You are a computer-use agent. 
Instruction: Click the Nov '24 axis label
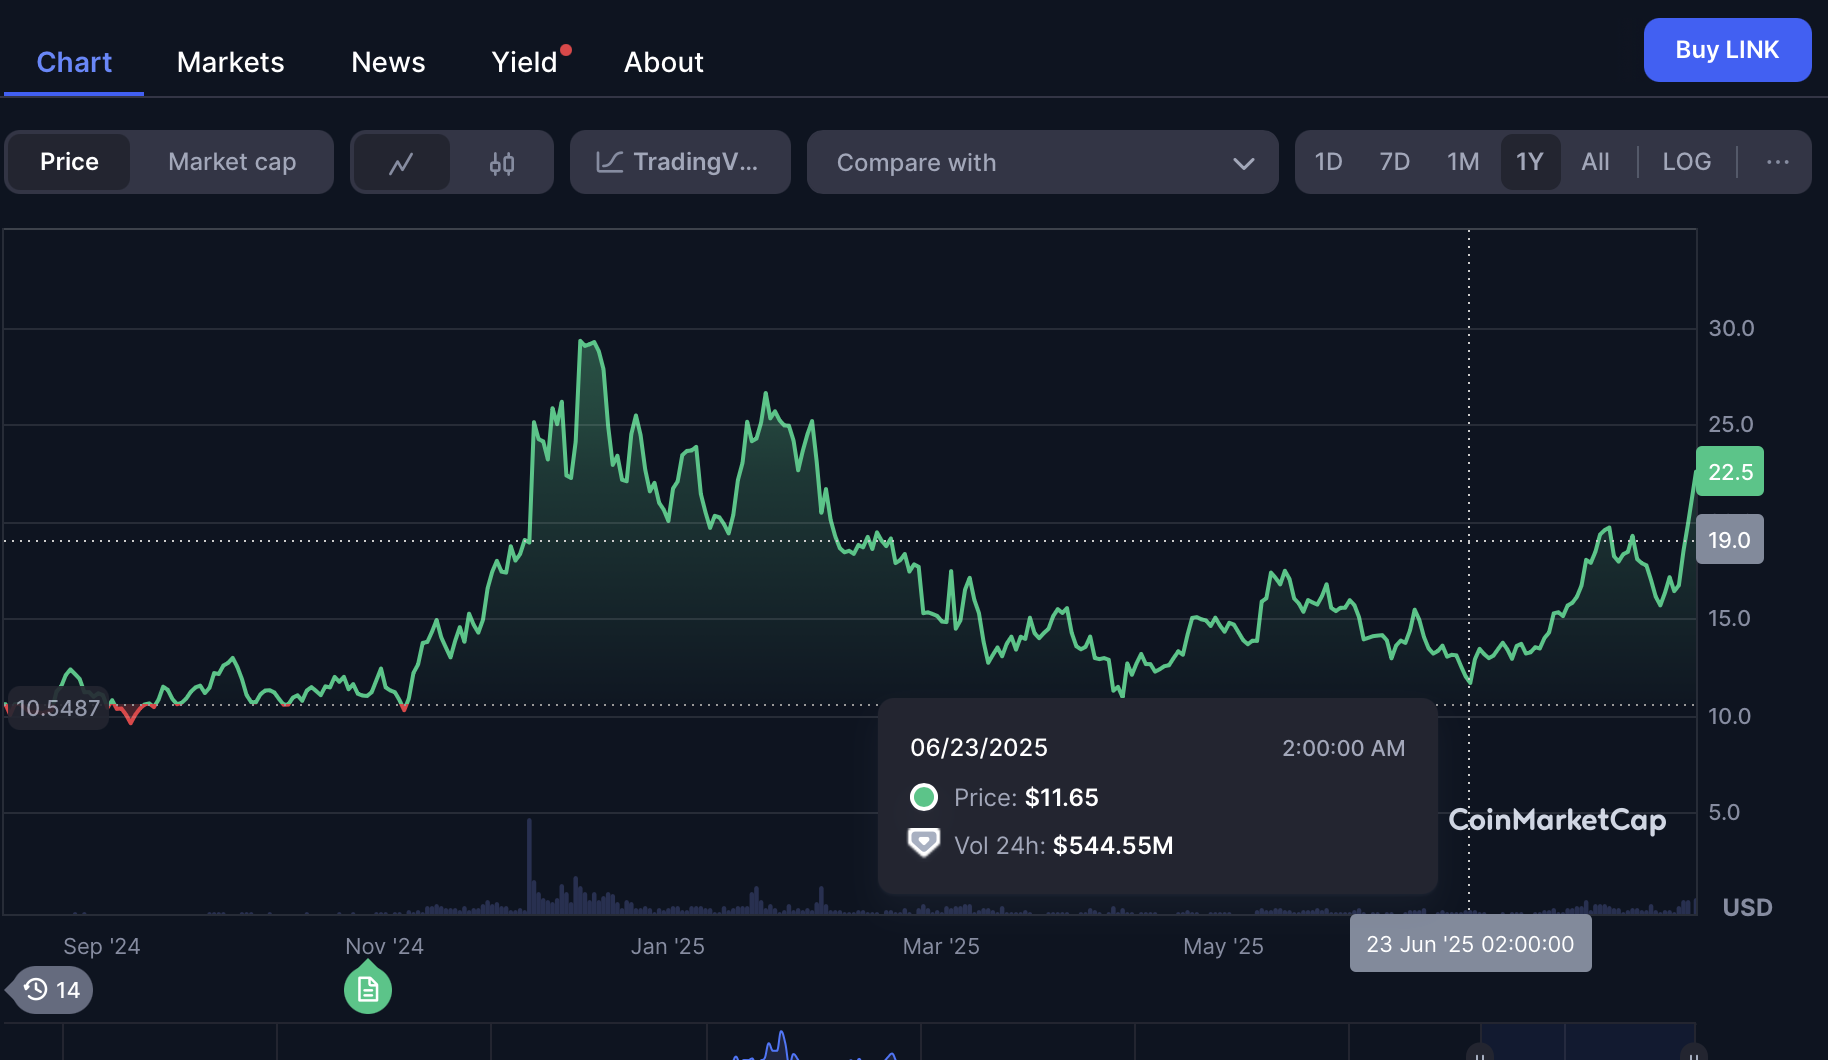(384, 946)
